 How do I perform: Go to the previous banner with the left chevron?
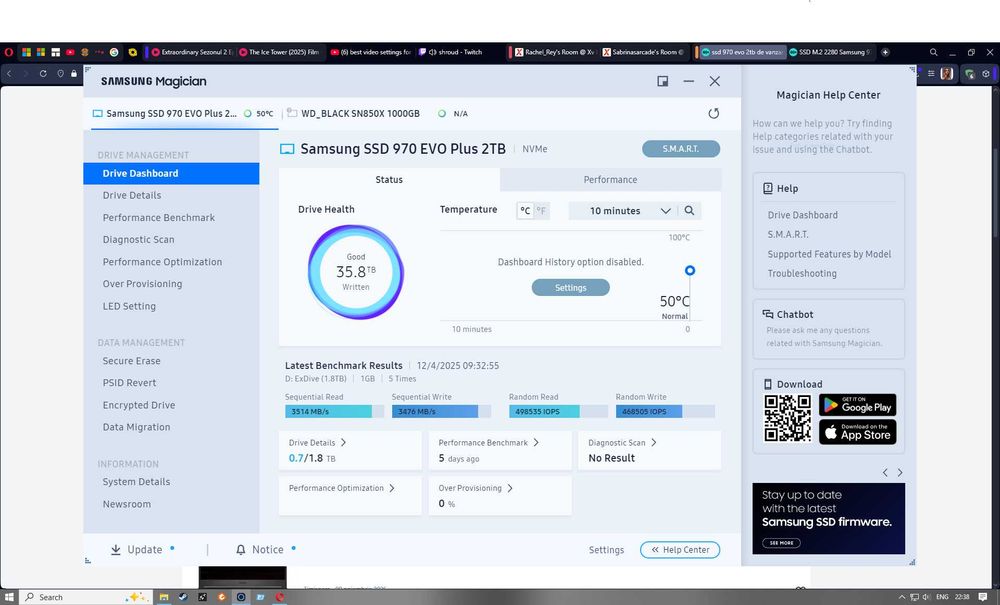point(885,472)
